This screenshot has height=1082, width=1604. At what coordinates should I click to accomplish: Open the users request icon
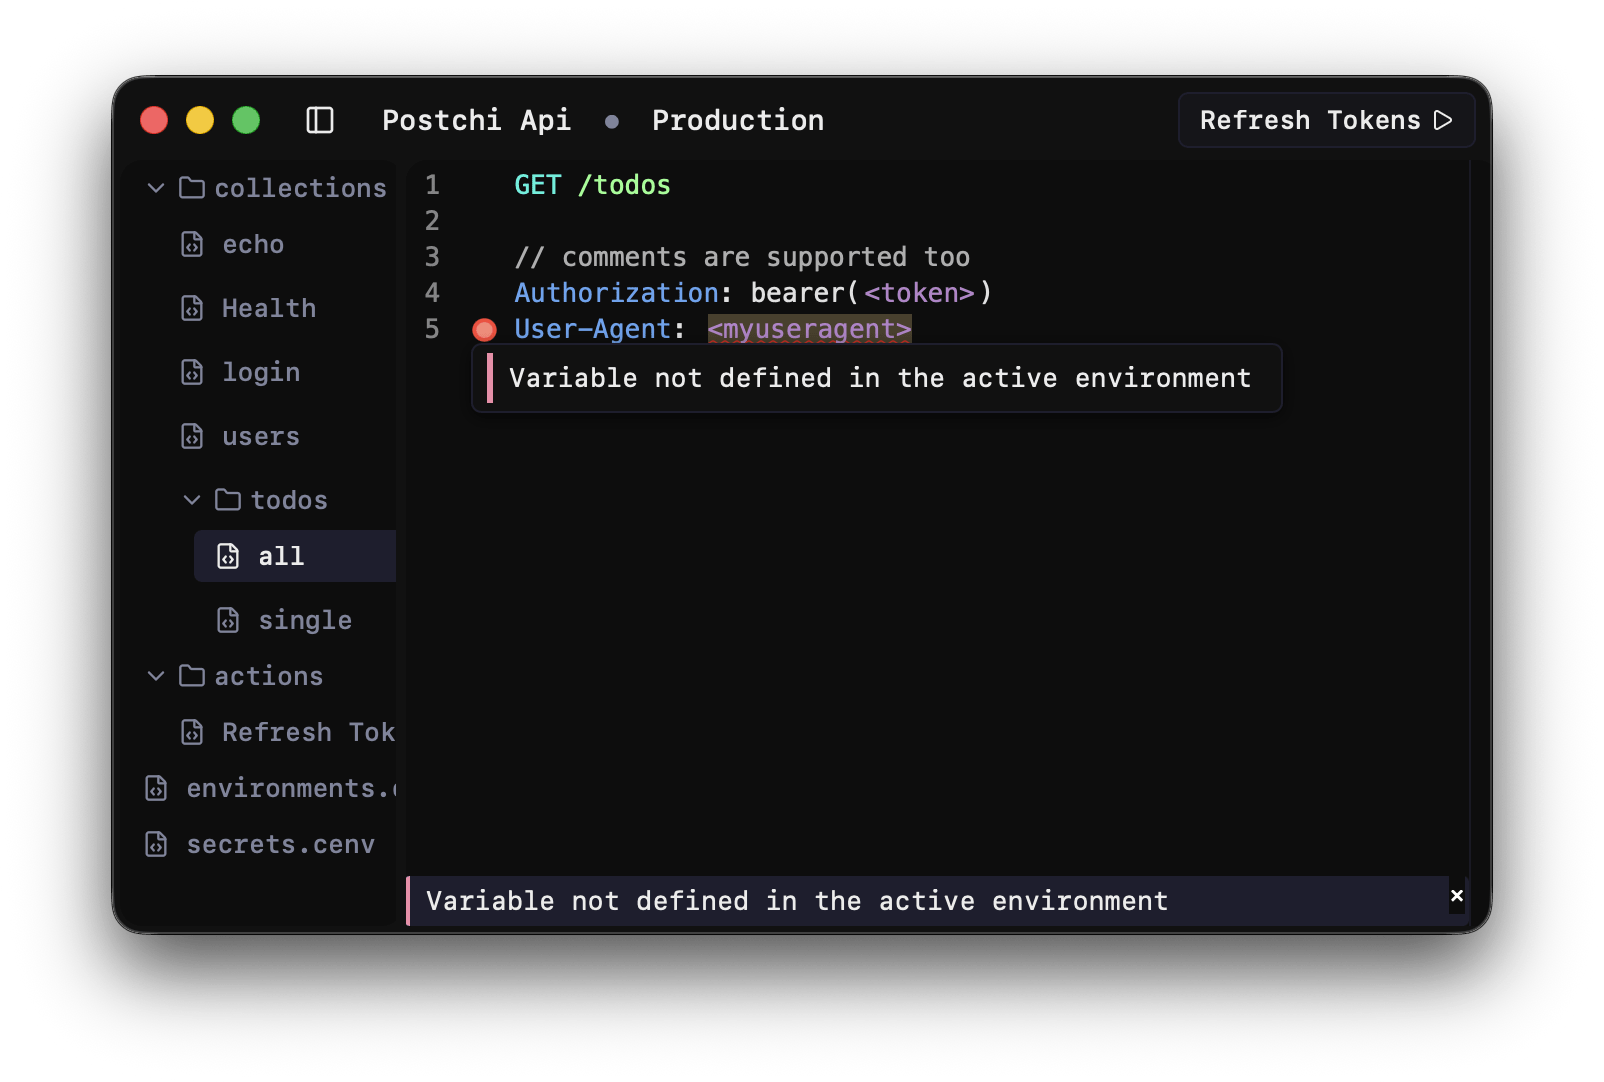click(x=193, y=436)
